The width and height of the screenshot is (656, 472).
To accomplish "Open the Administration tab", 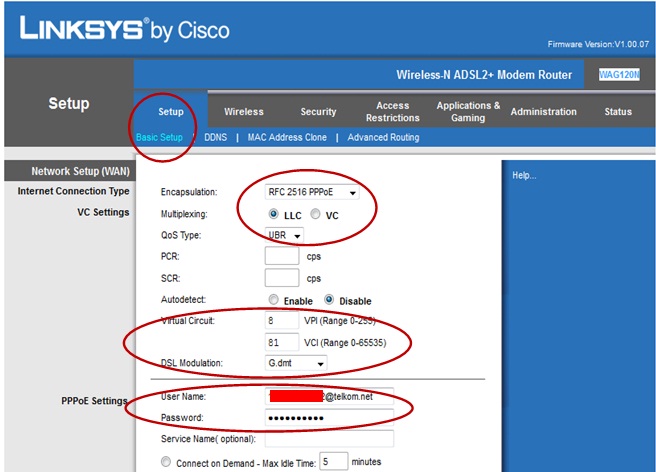I will click(543, 112).
